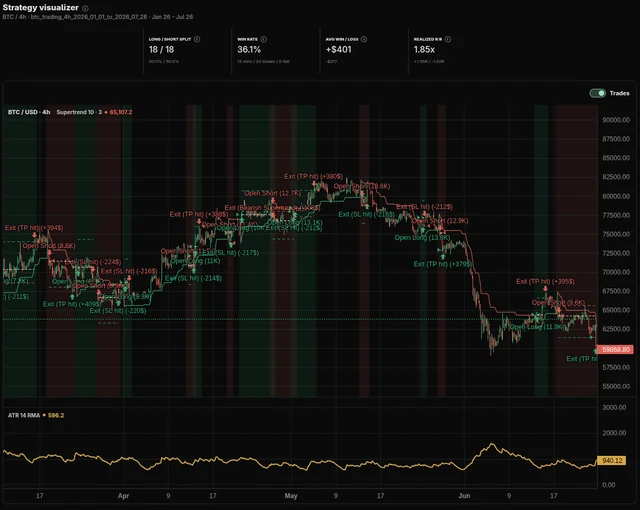Click the Open Long (13.8K) trade label
640x510 pixels.
pos(422,237)
